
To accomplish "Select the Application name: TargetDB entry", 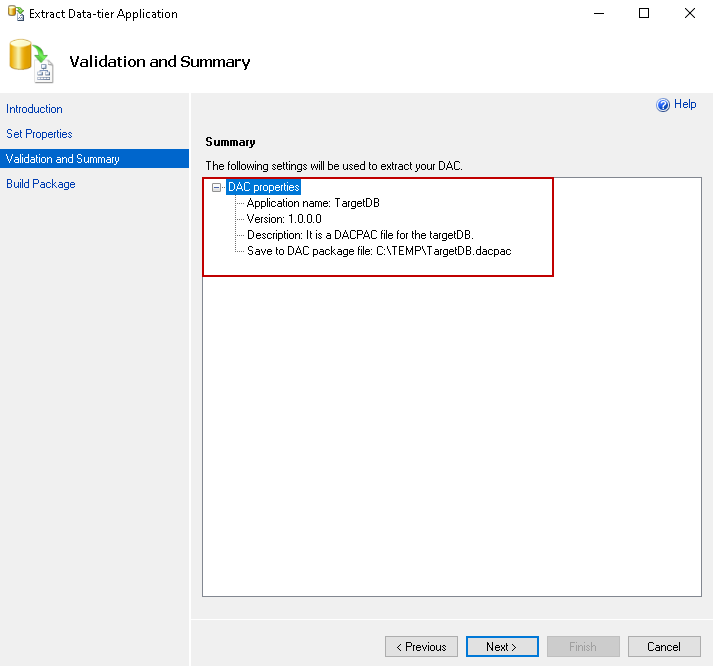I will coord(313,203).
